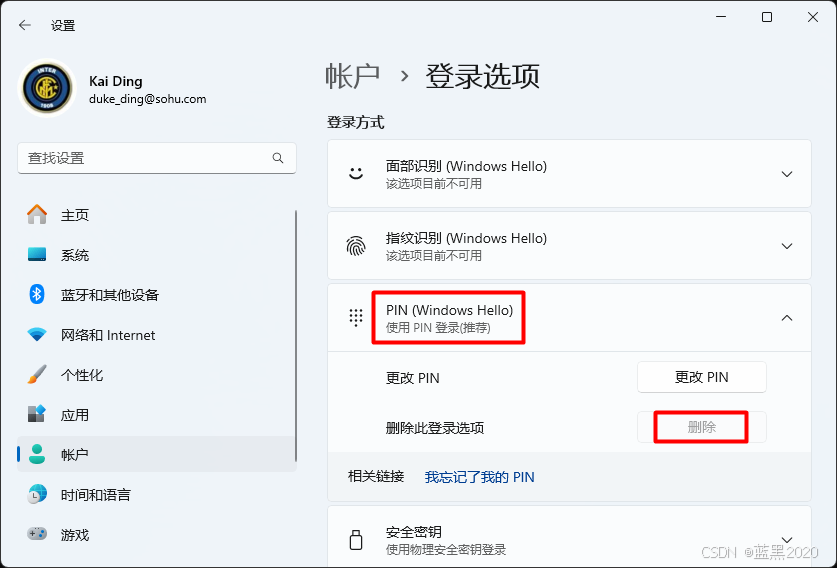837x568 pixels.
Task: Click the back arrow in title bar
Action: pyautogui.click(x=25, y=25)
